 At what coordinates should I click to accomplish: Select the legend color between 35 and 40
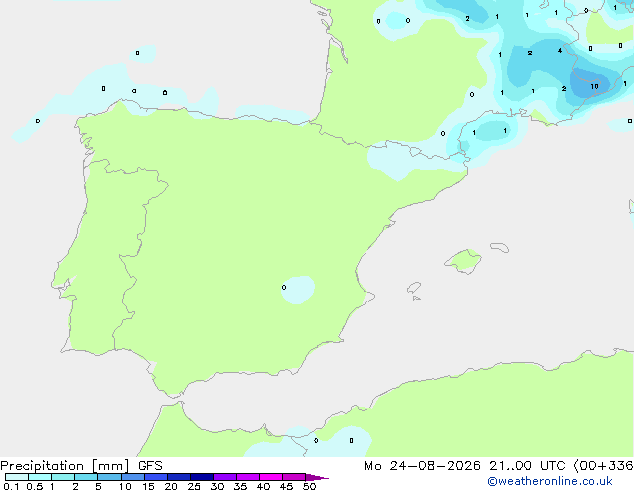point(248,477)
